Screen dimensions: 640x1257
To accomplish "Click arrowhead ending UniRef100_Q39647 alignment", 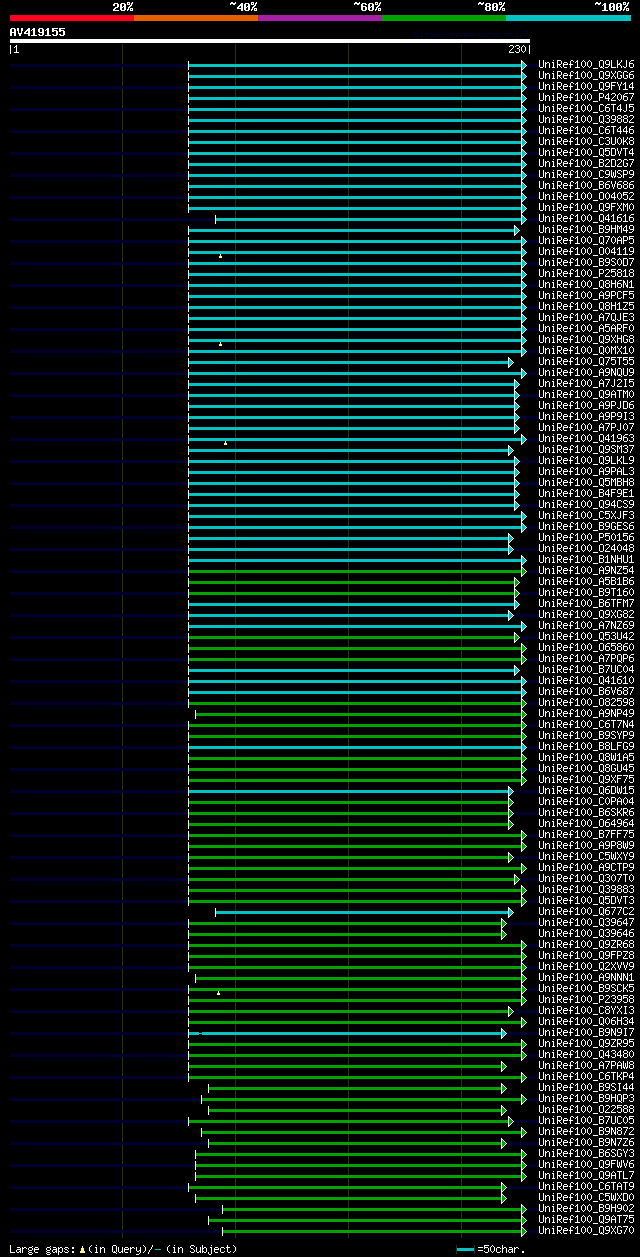I will (504, 923).
